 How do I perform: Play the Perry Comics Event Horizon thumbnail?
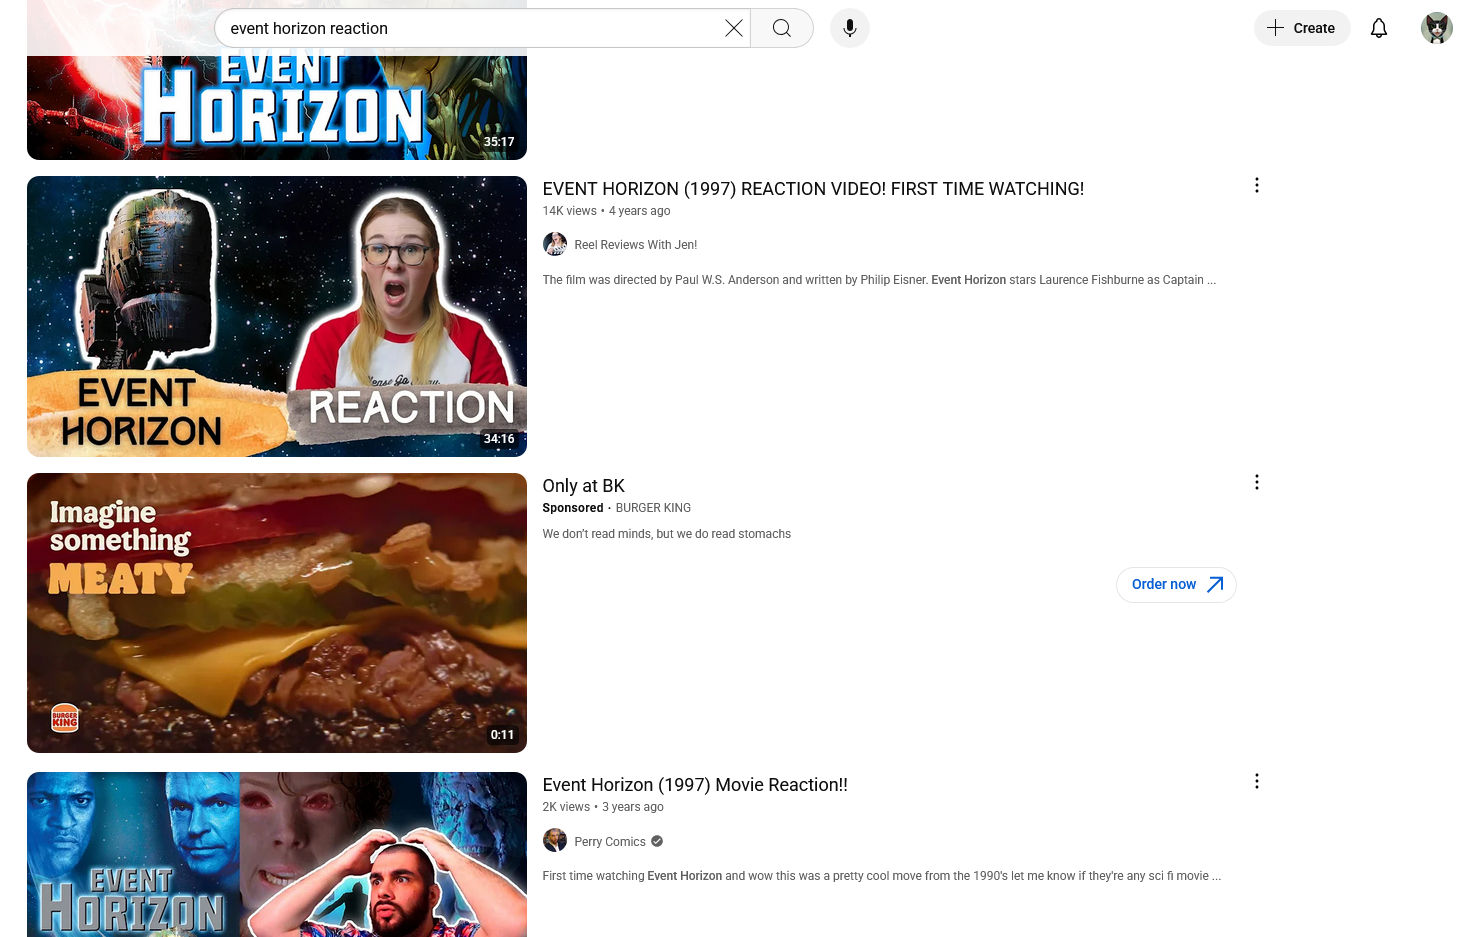coord(277,854)
